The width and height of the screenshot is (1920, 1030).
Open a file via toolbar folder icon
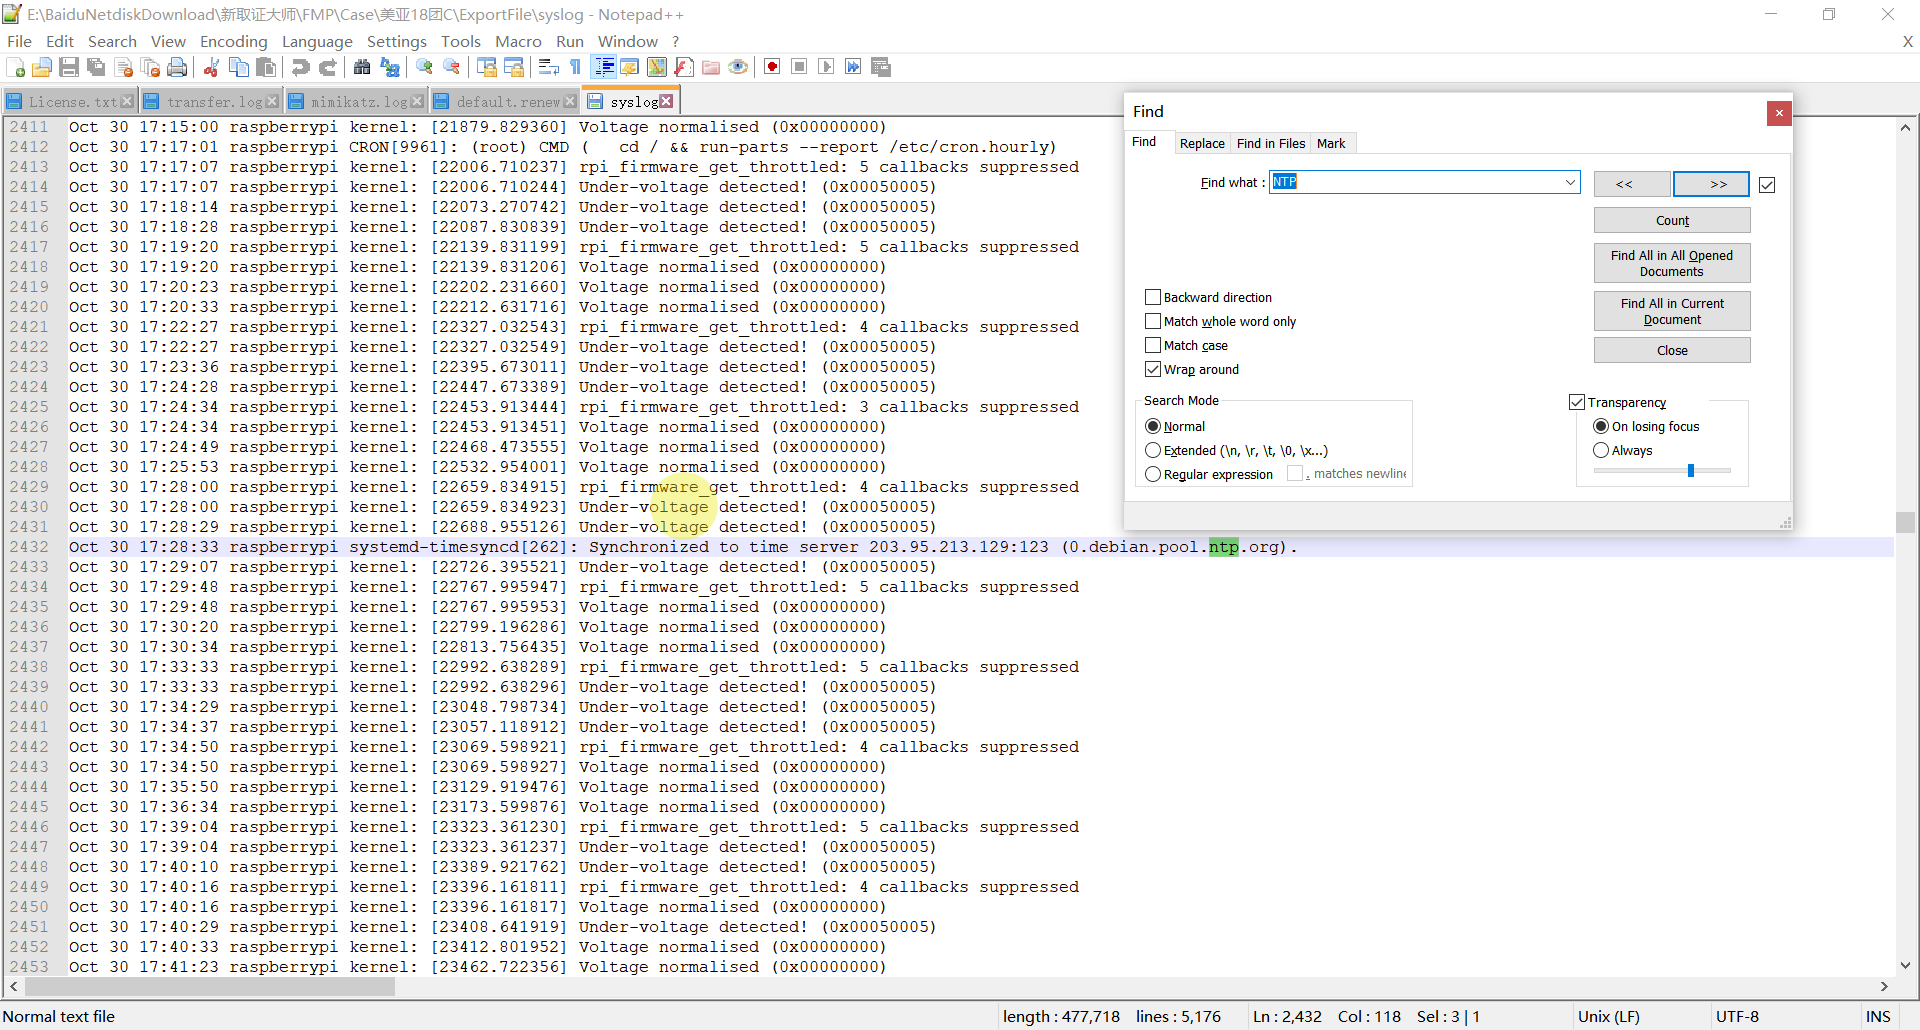coord(42,67)
